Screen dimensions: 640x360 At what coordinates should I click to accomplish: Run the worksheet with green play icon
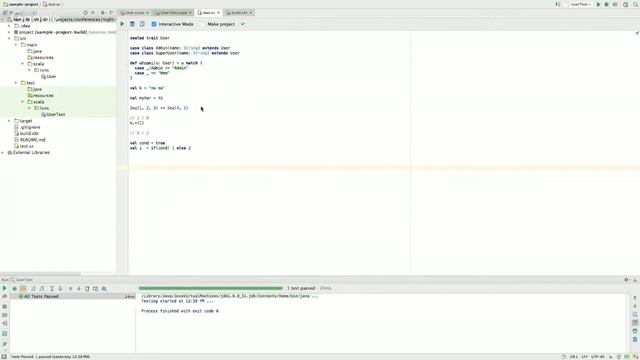(x=122, y=24)
